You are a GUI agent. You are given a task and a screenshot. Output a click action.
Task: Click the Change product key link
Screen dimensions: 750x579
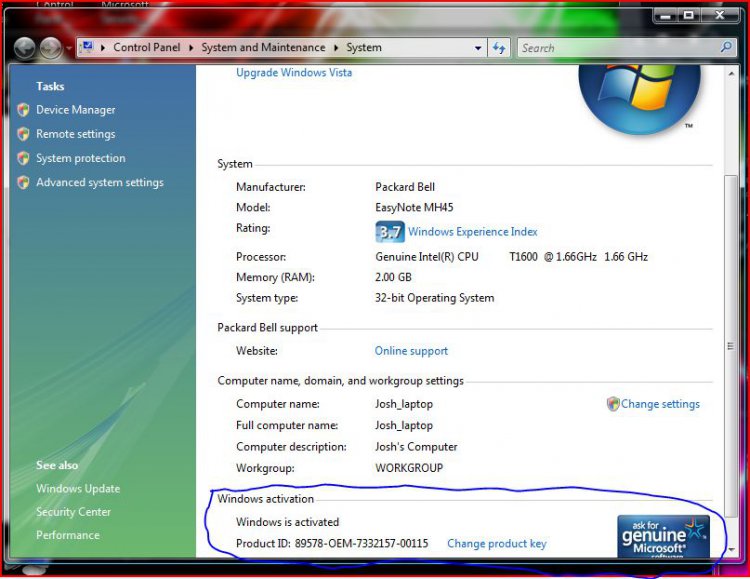(x=496, y=543)
